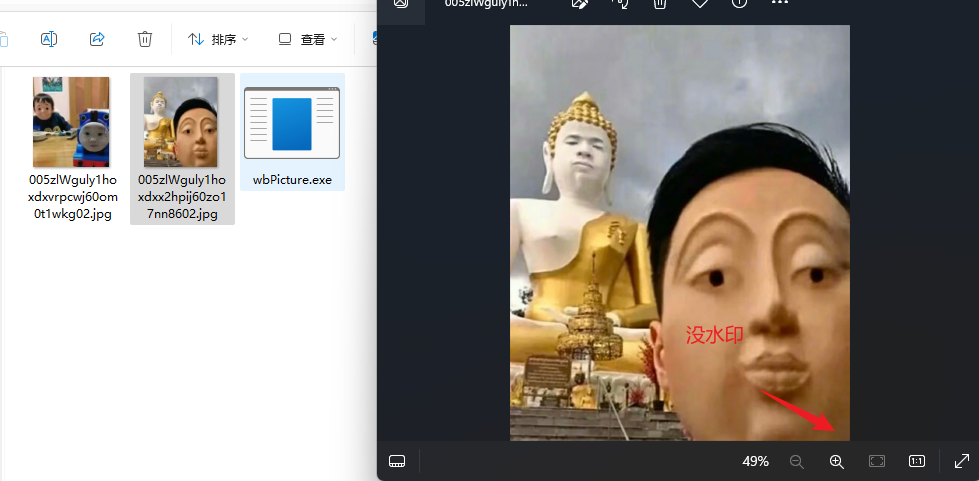This screenshot has width=979, height=481.
Task: Click the edit image icon in Photos
Action: [579, 3]
